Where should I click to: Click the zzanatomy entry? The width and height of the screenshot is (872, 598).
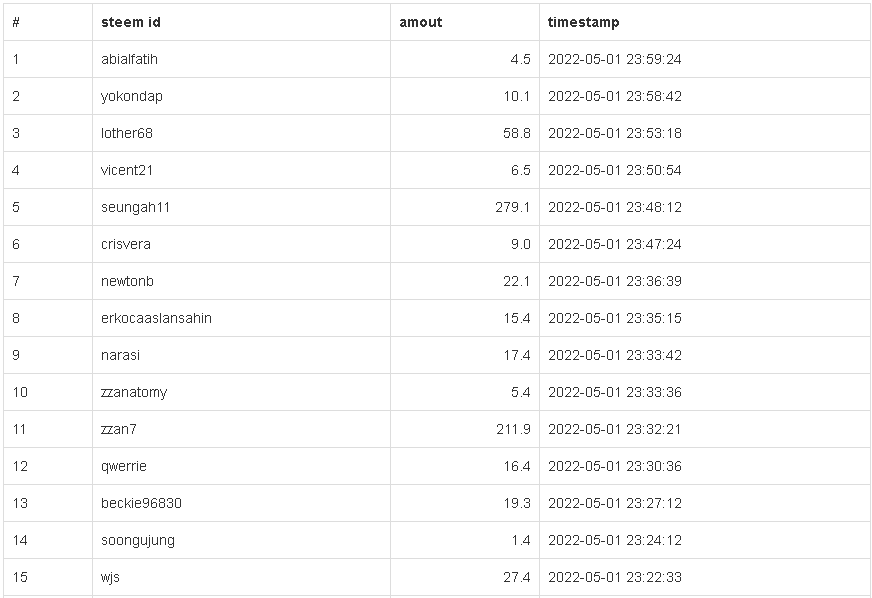[x=134, y=392]
